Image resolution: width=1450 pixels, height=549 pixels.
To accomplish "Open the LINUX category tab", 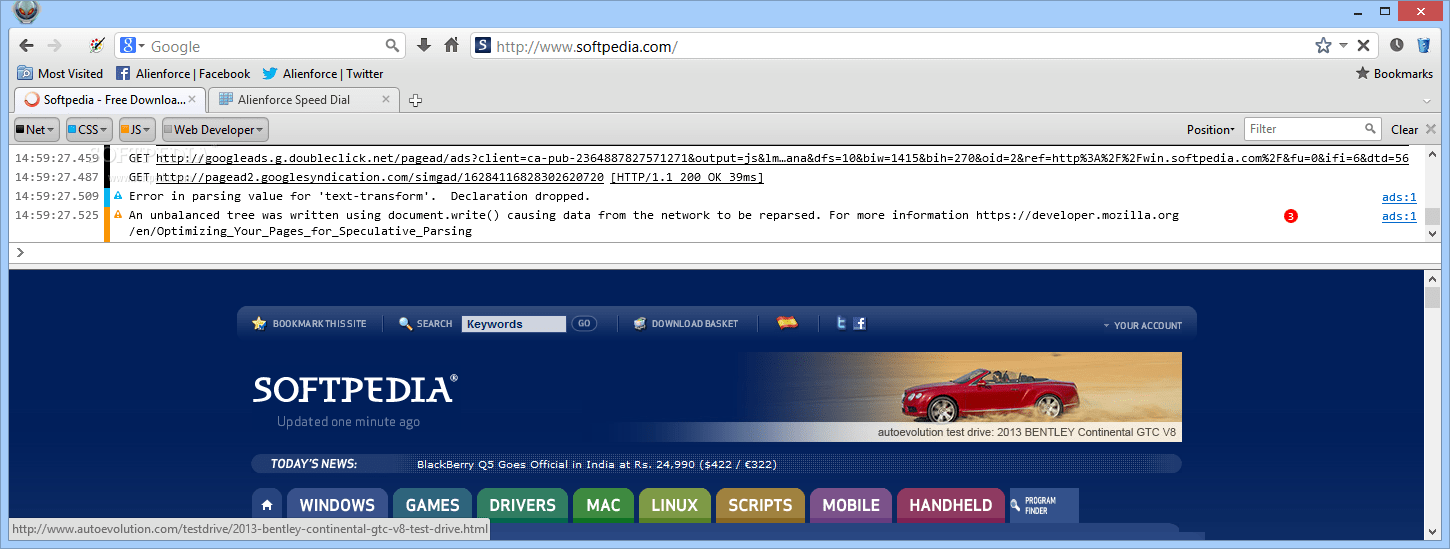I will tap(675, 505).
